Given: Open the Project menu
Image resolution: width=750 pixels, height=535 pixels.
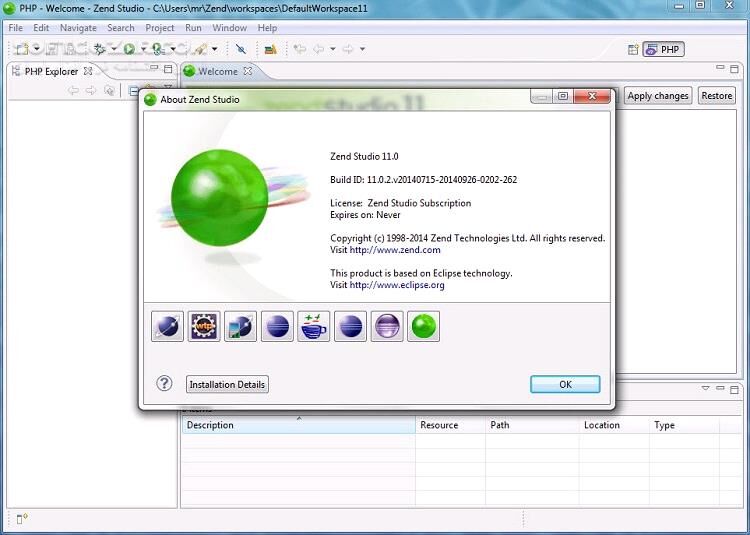Looking at the screenshot, I should click(x=160, y=28).
